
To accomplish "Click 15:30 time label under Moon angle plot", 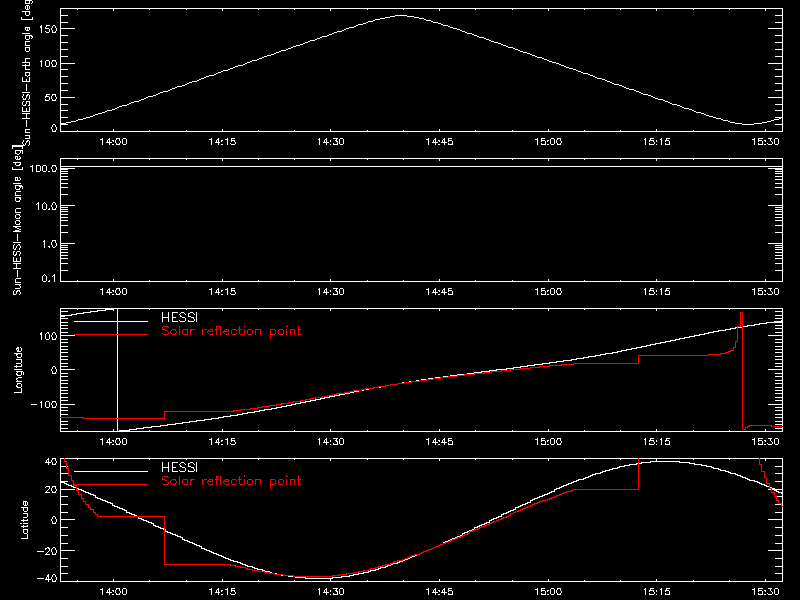I will [x=765, y=291].
